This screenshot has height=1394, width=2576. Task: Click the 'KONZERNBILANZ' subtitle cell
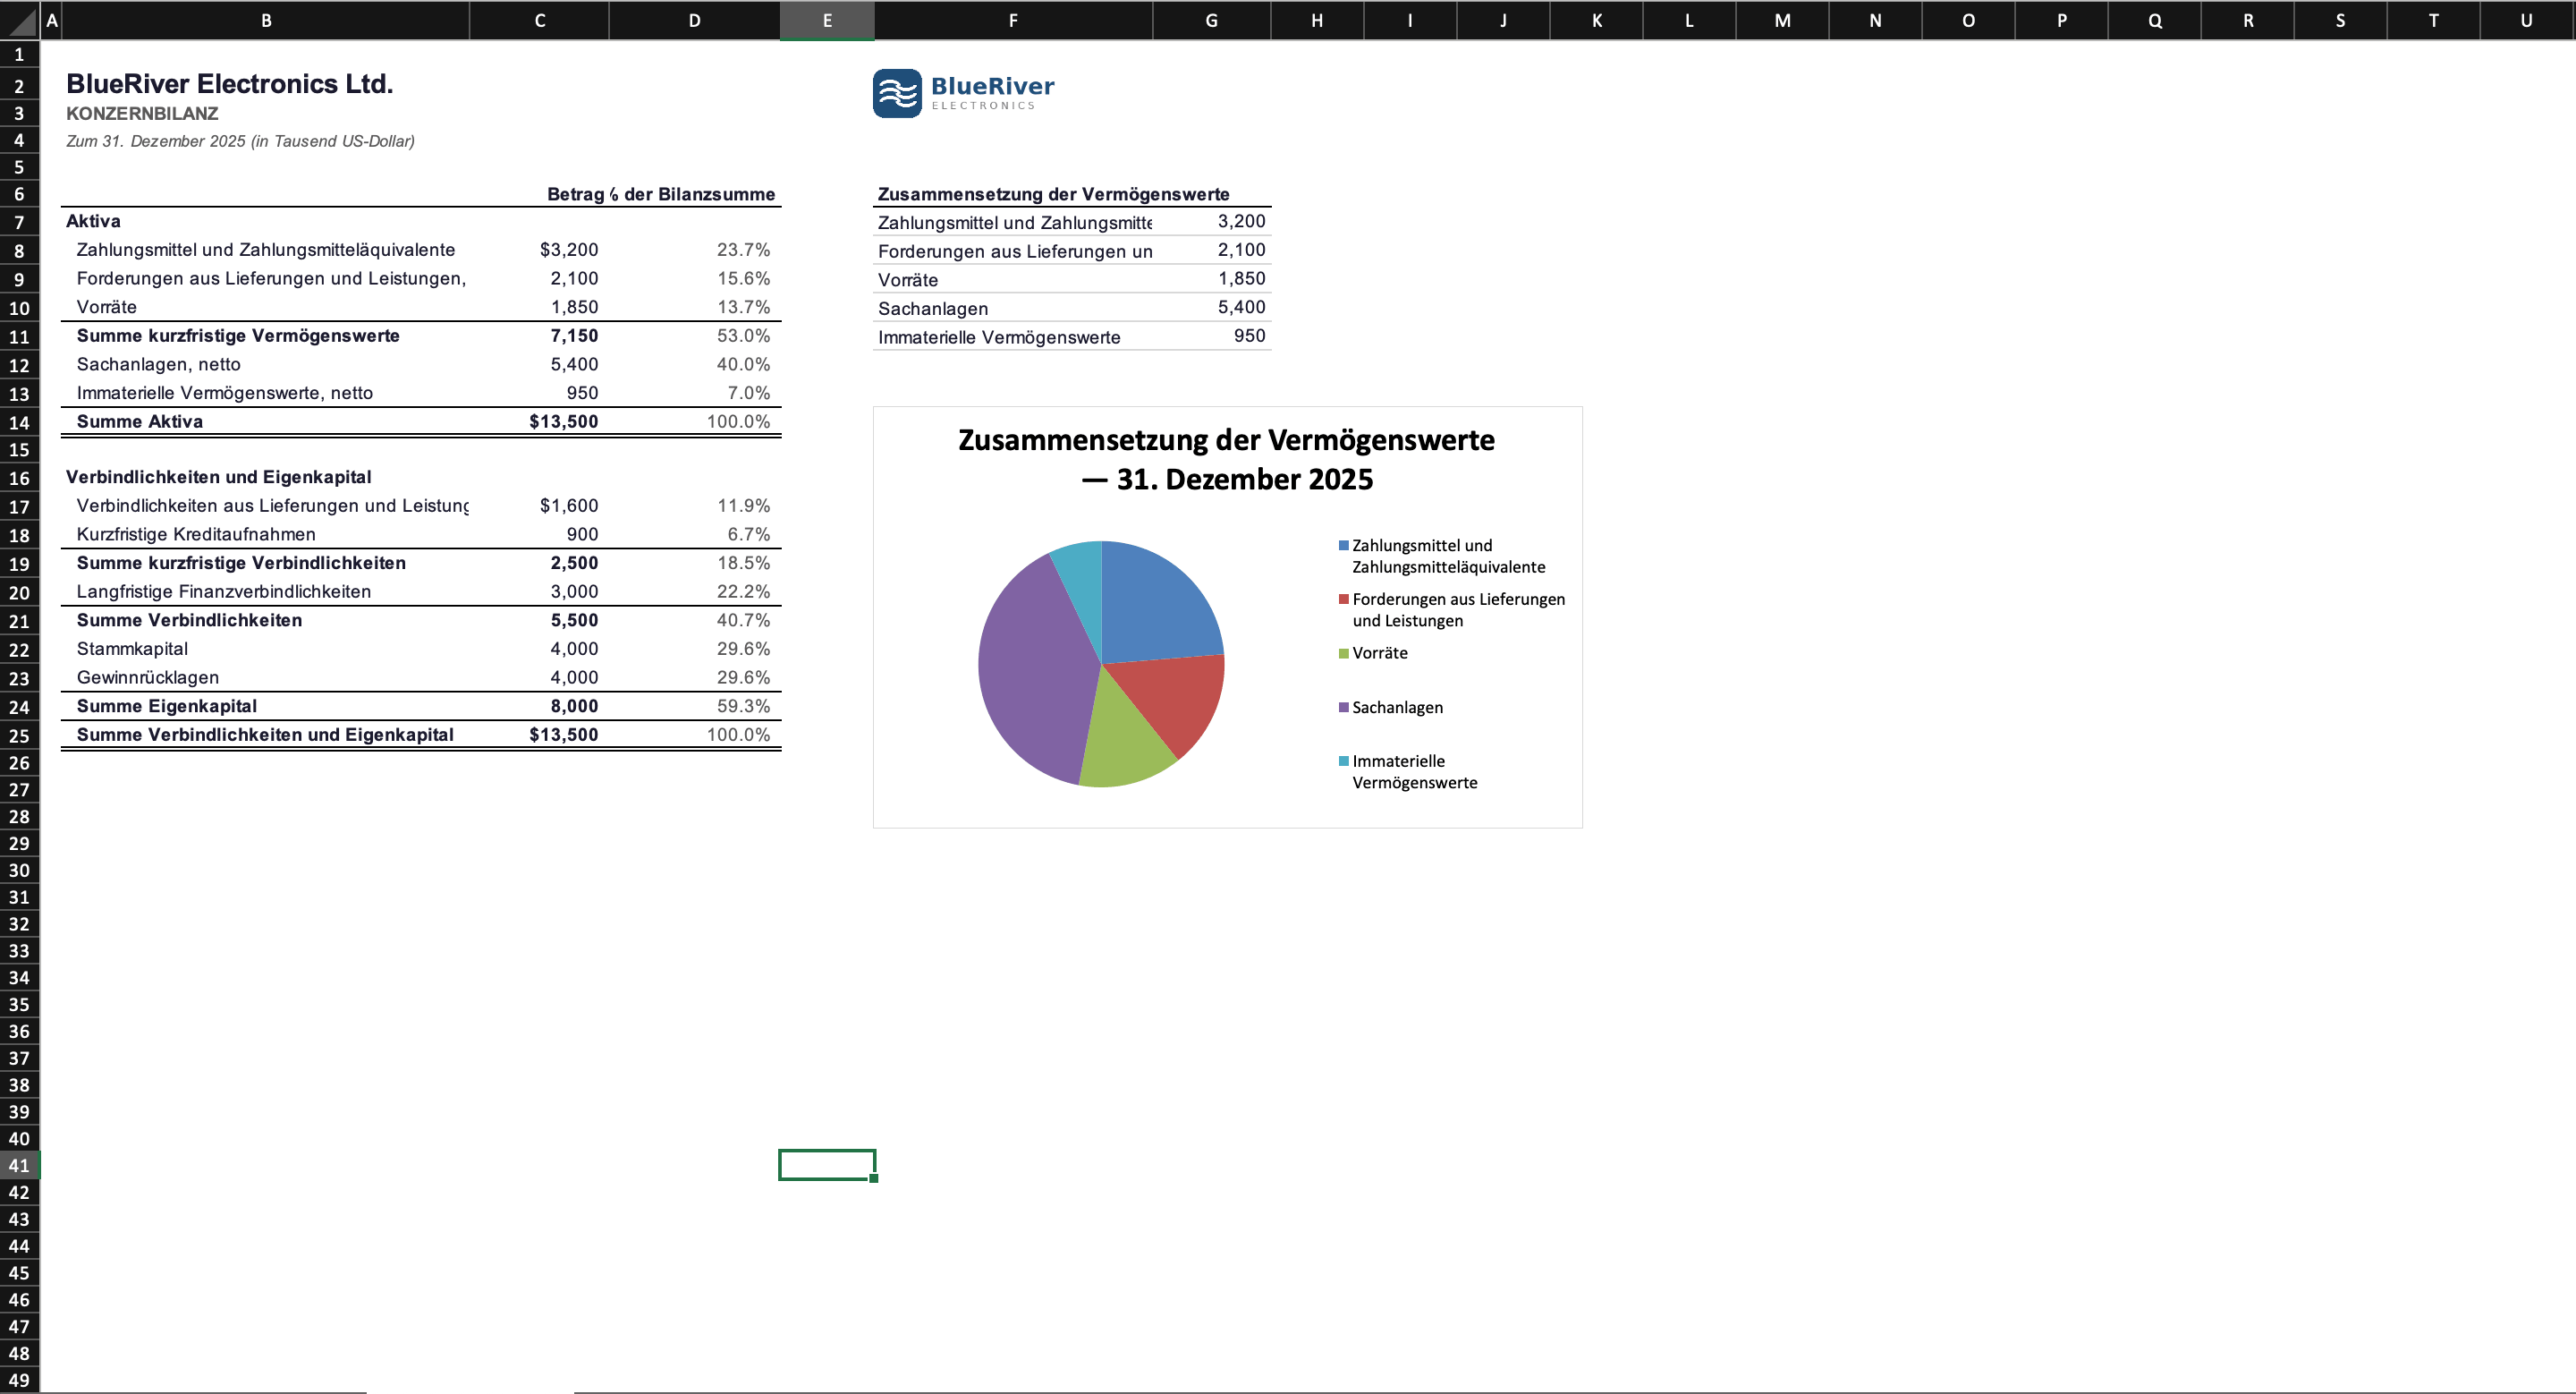(x=142, y=114)
